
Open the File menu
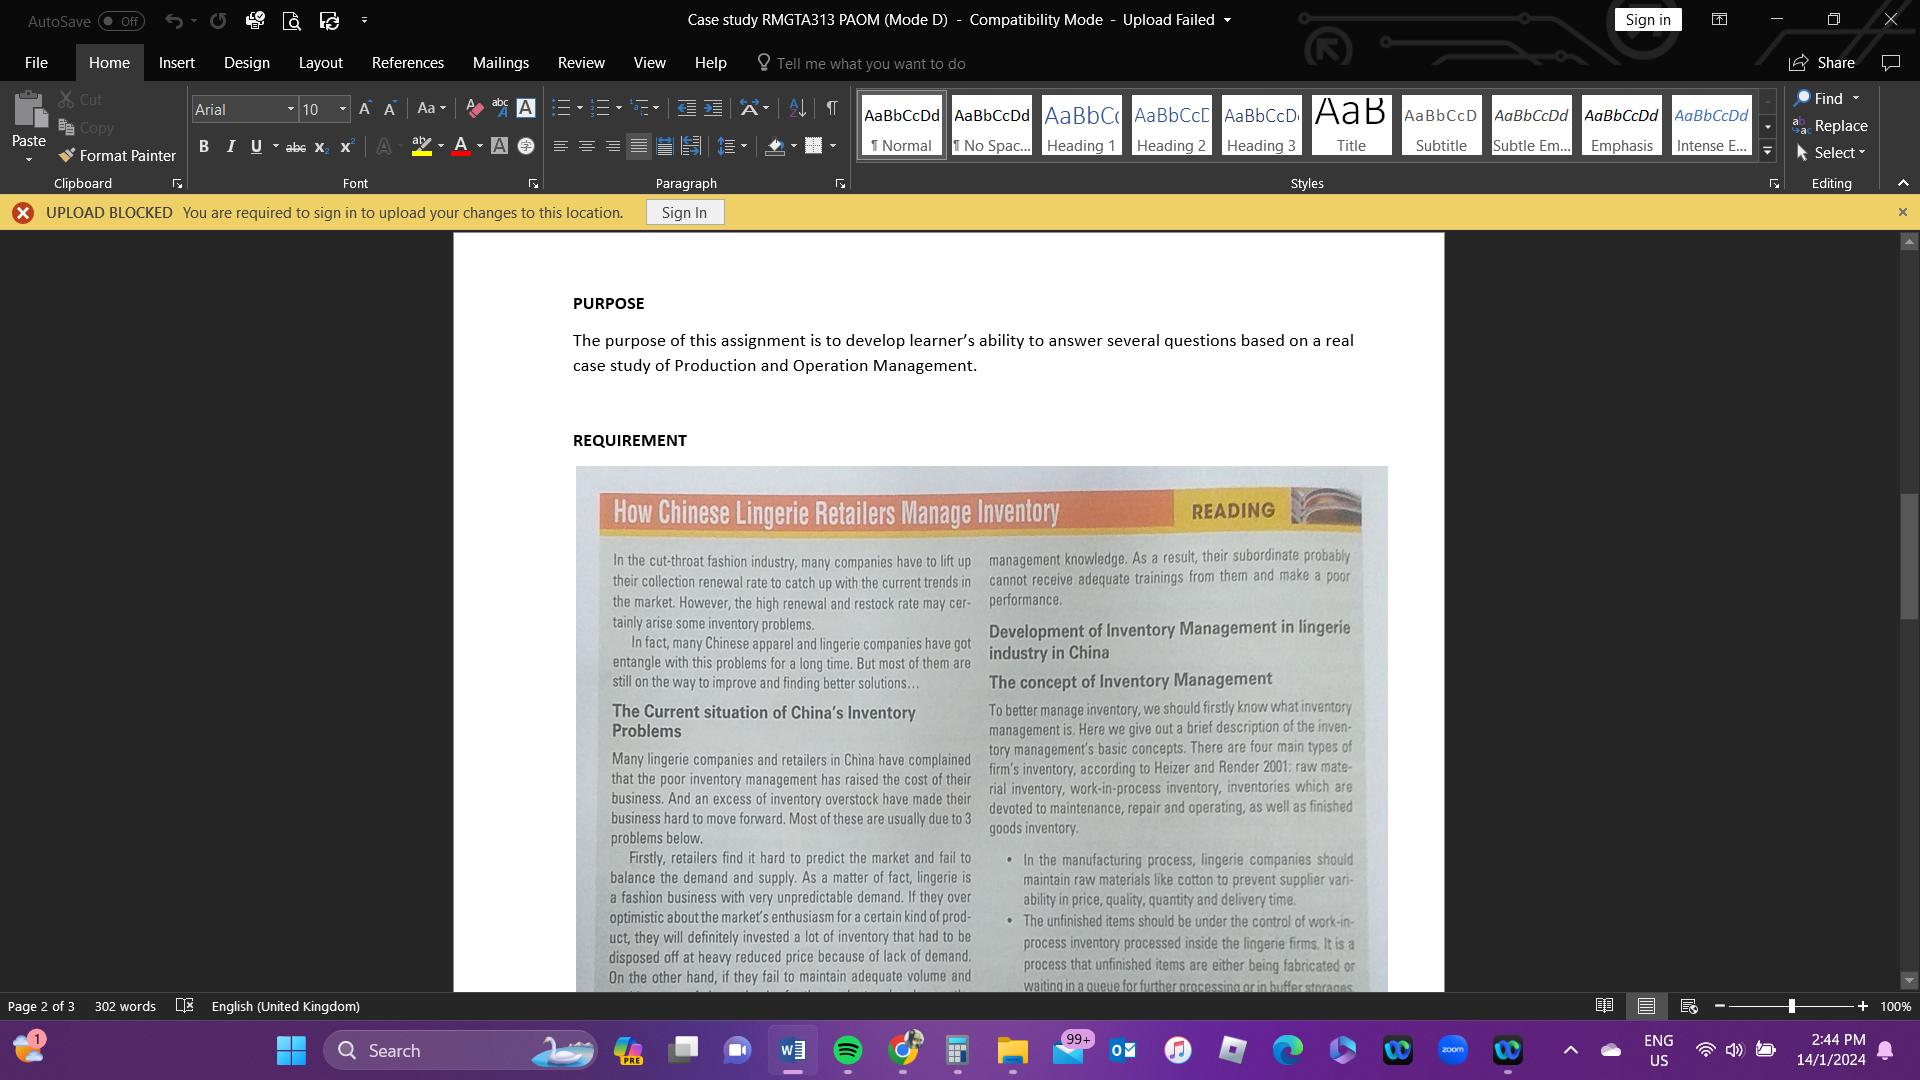coord(36,62)
